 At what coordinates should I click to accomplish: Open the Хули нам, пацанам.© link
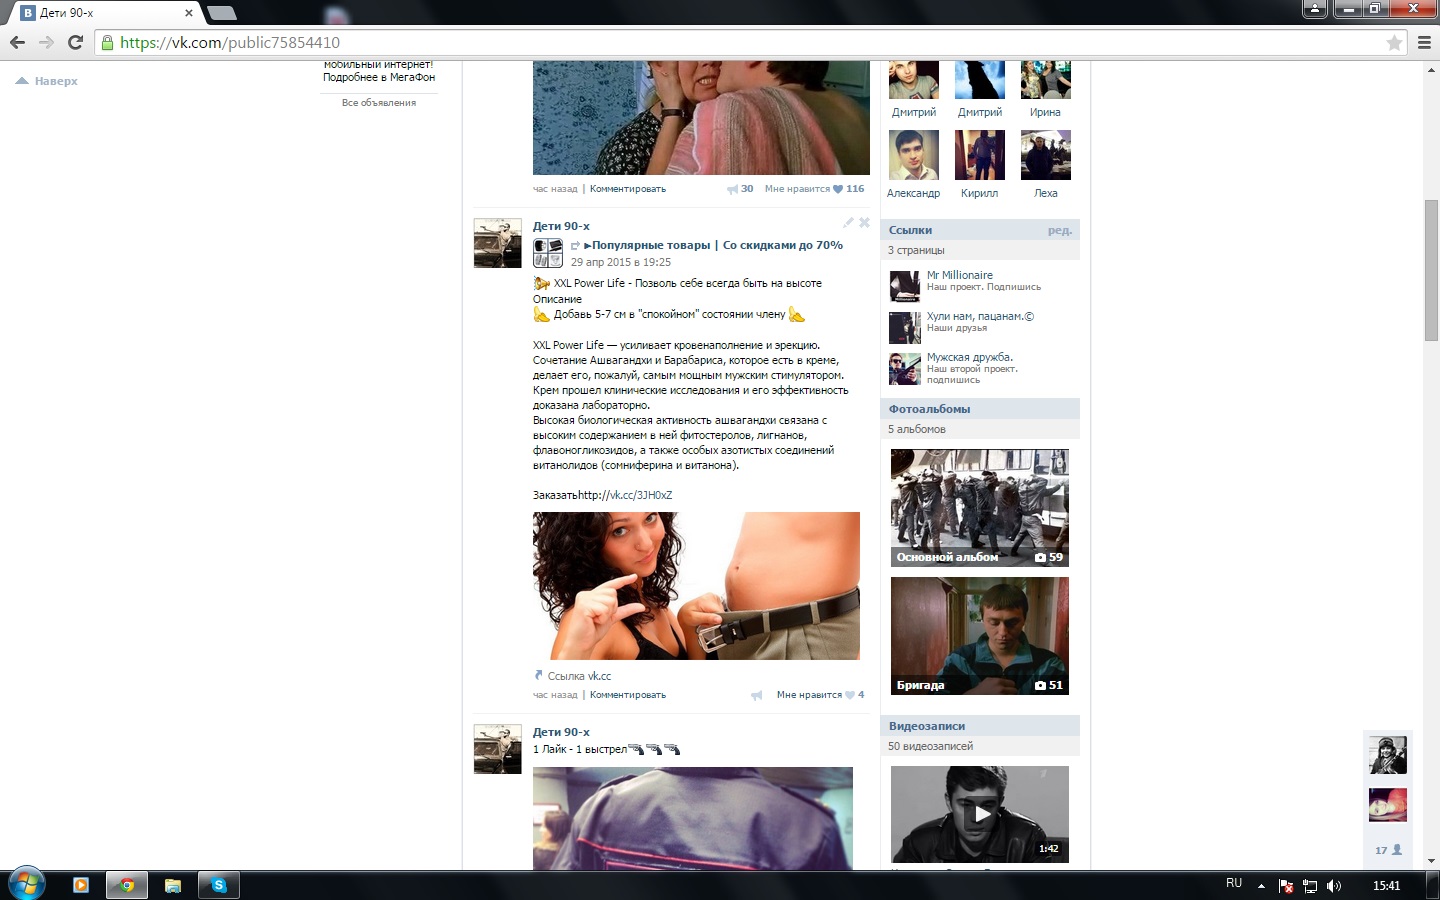point(980,316)
